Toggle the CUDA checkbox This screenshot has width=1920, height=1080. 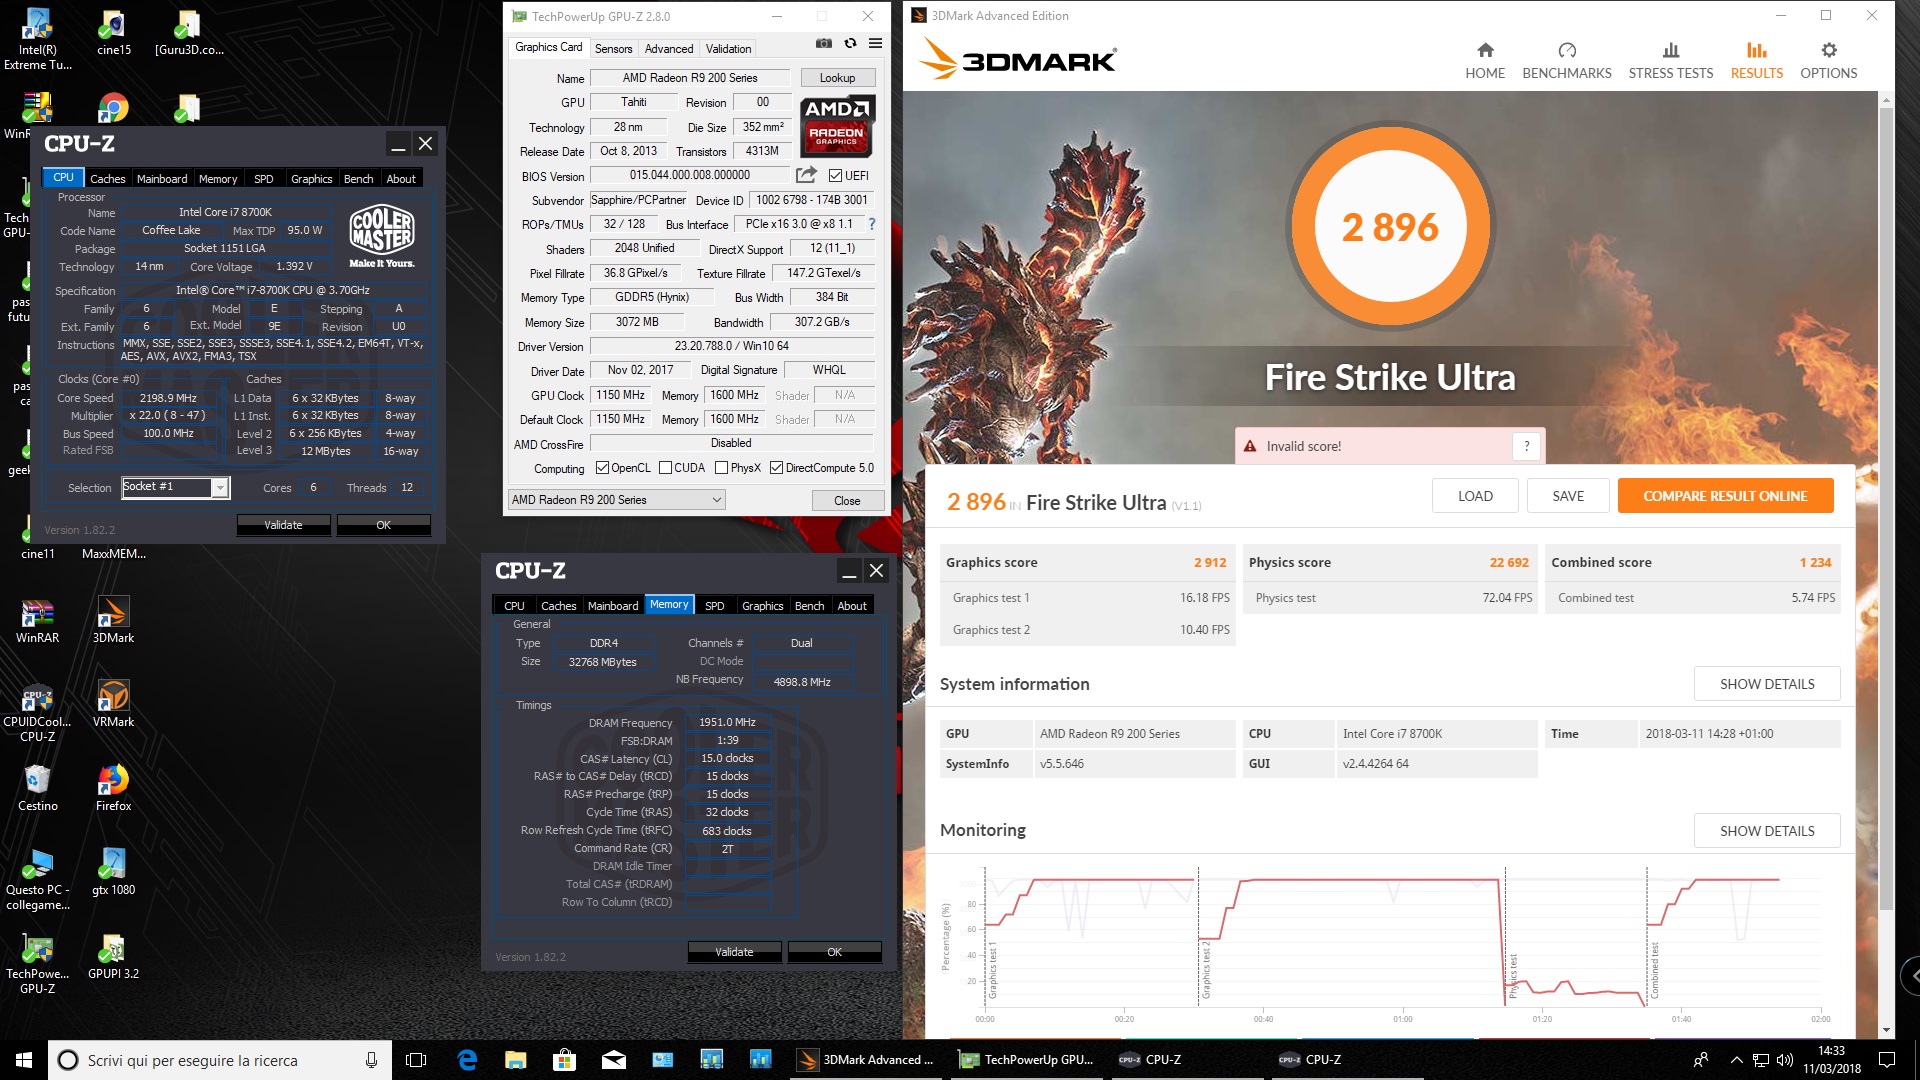(x=665, y=468)
